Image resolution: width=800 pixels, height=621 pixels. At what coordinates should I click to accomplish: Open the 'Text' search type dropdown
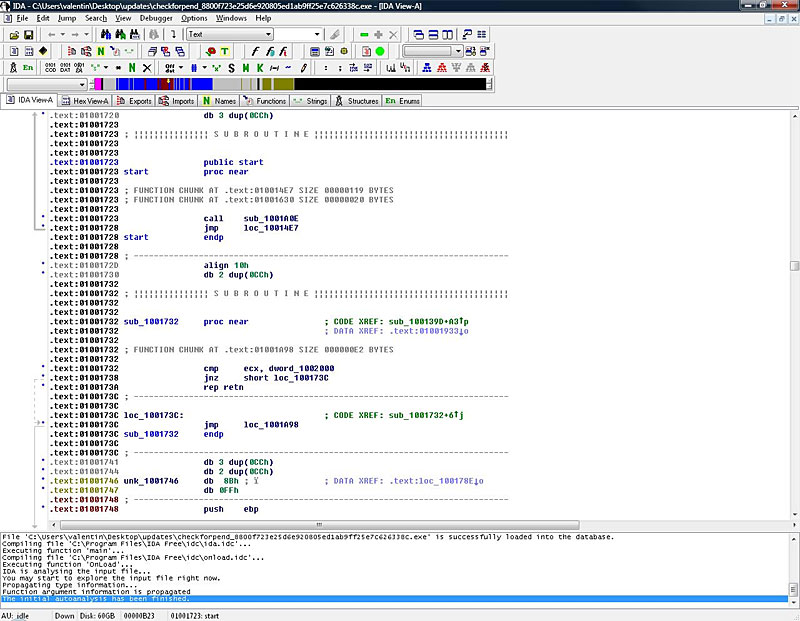270,35
